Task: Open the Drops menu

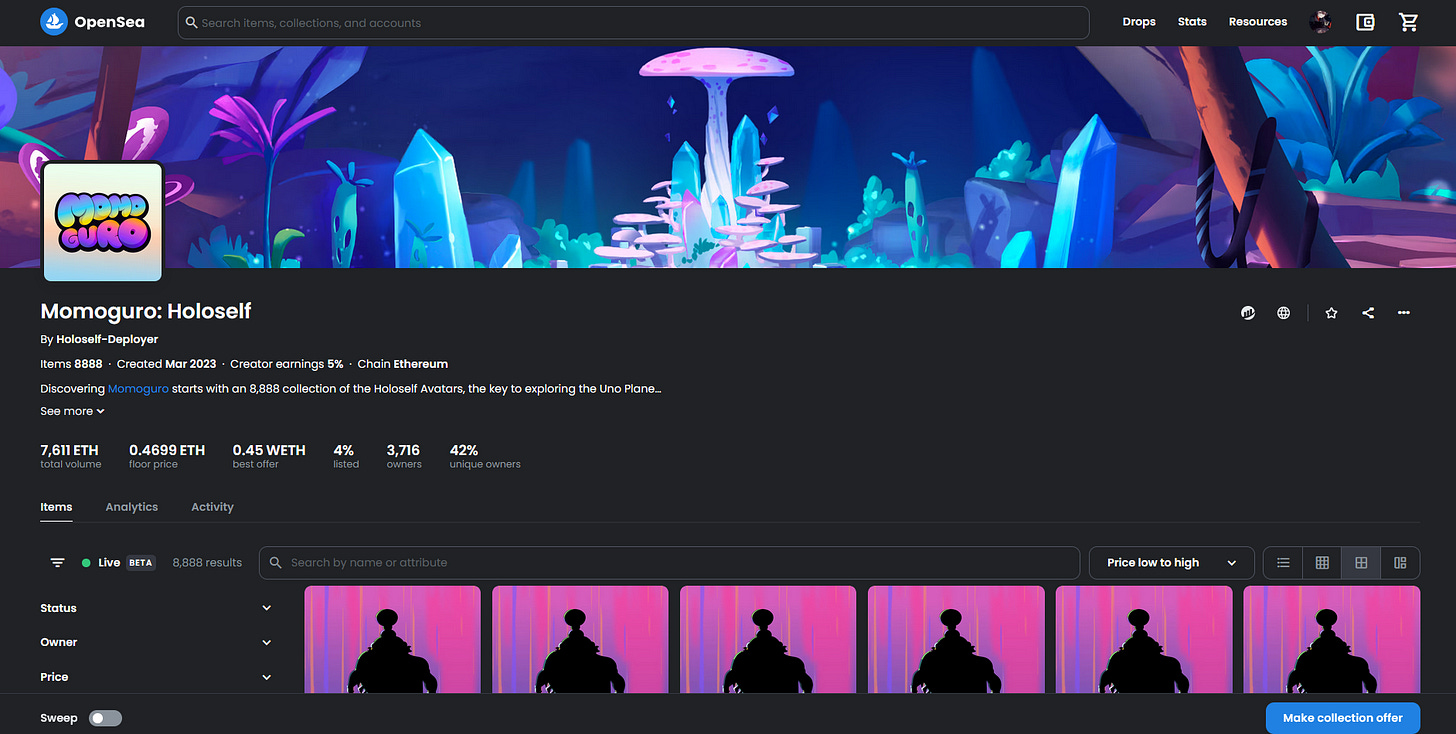Action: pos(1139,22)
